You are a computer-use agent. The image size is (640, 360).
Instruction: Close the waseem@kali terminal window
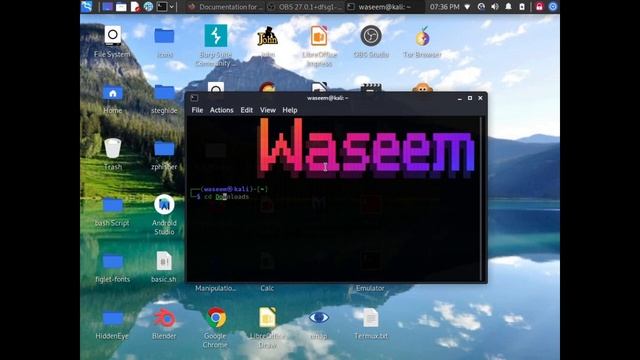[480, 98]
